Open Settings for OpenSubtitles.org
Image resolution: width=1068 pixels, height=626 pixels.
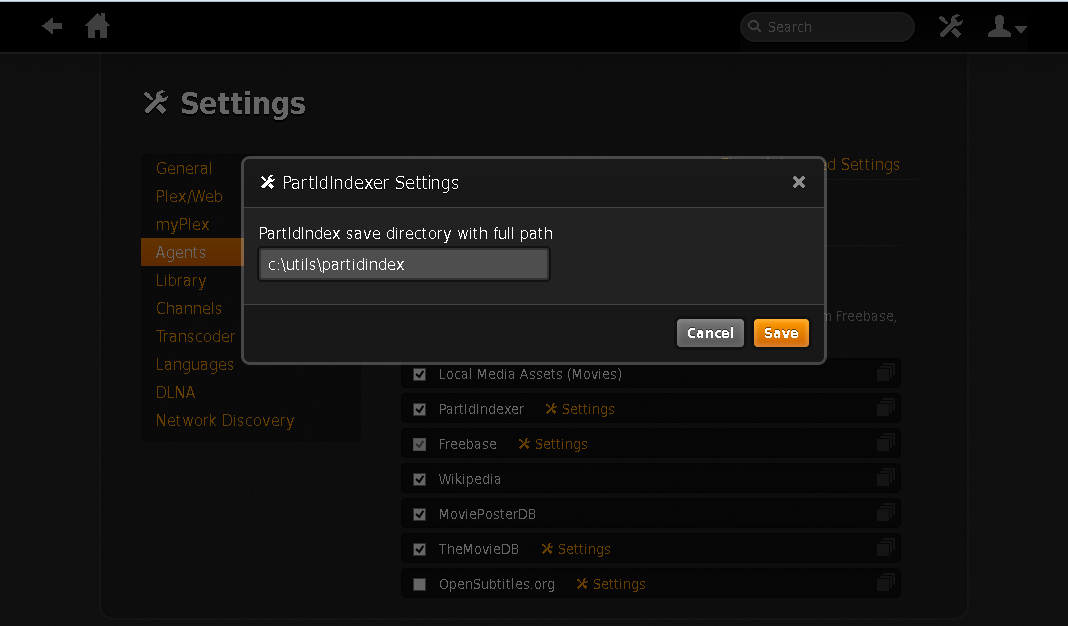610,583
